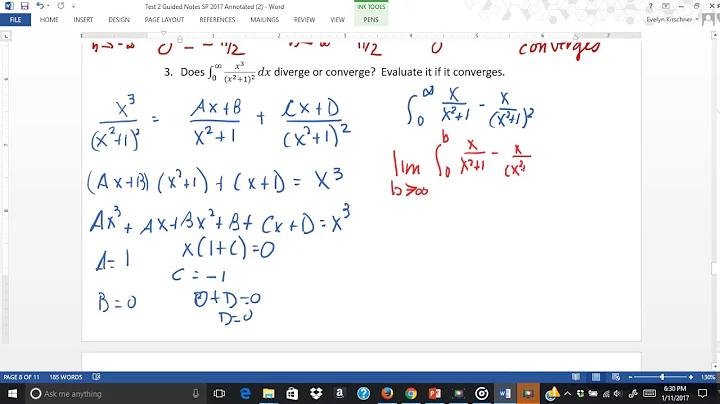The width and height of the screenshot is (720, 404).
Task: Switch to Web Layout view
Action: pyautogui.click(x=616, y=377)
